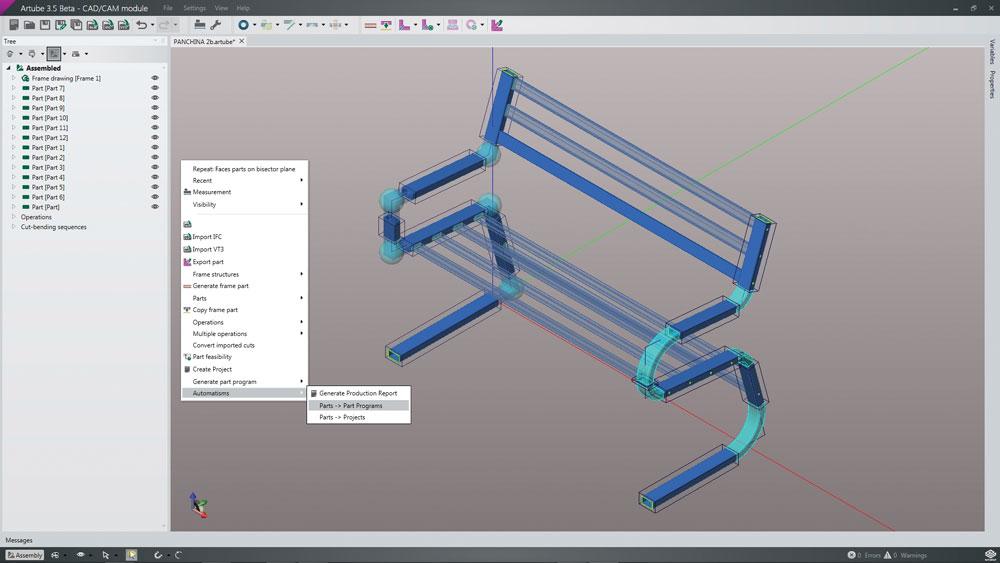This screenshot has width=1000, height=563.
Task: Open the File menu in title bar
Action: click(168, 8)
